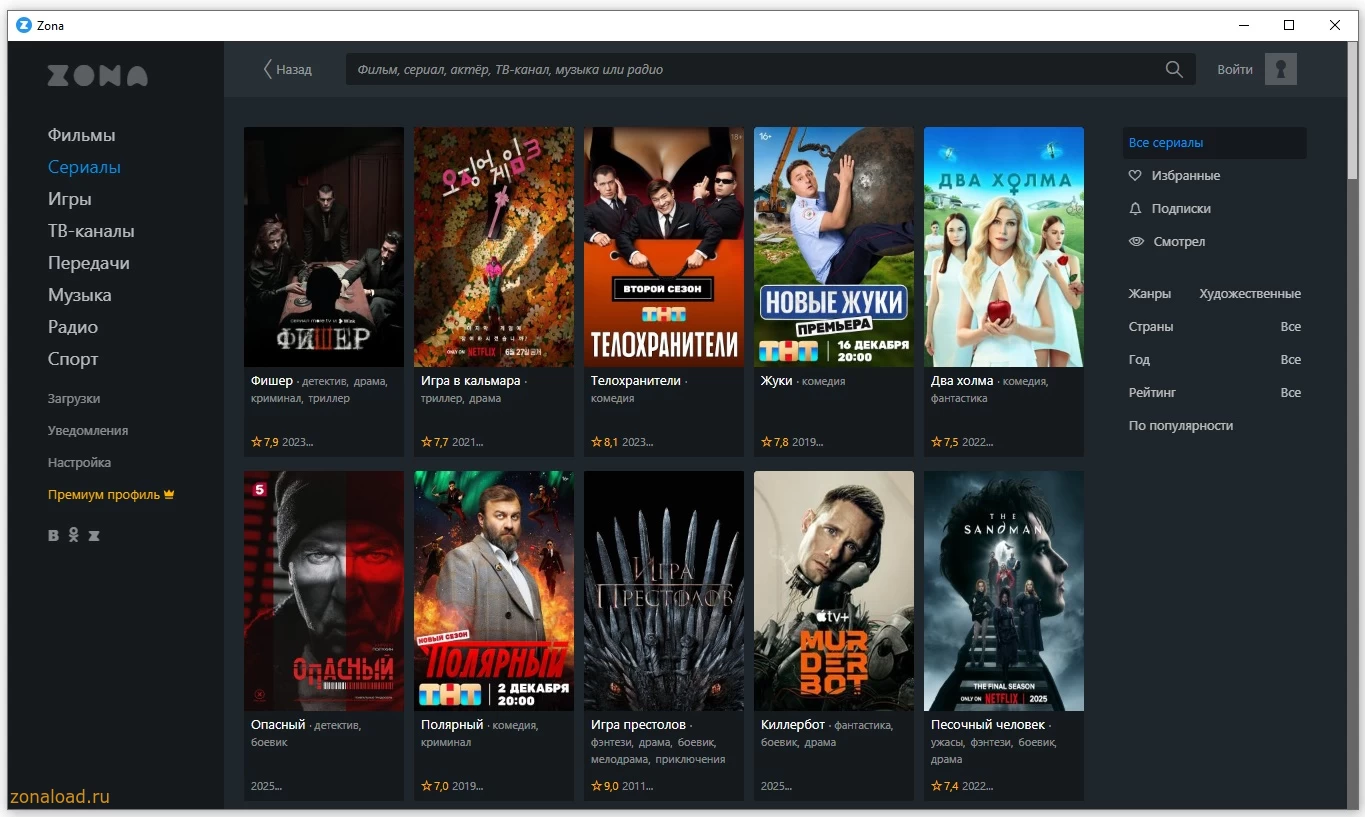The height and width of the screenshot is (817, 1365).
Task: Click the star rating on Фишер card
Action: pos(265,441)
